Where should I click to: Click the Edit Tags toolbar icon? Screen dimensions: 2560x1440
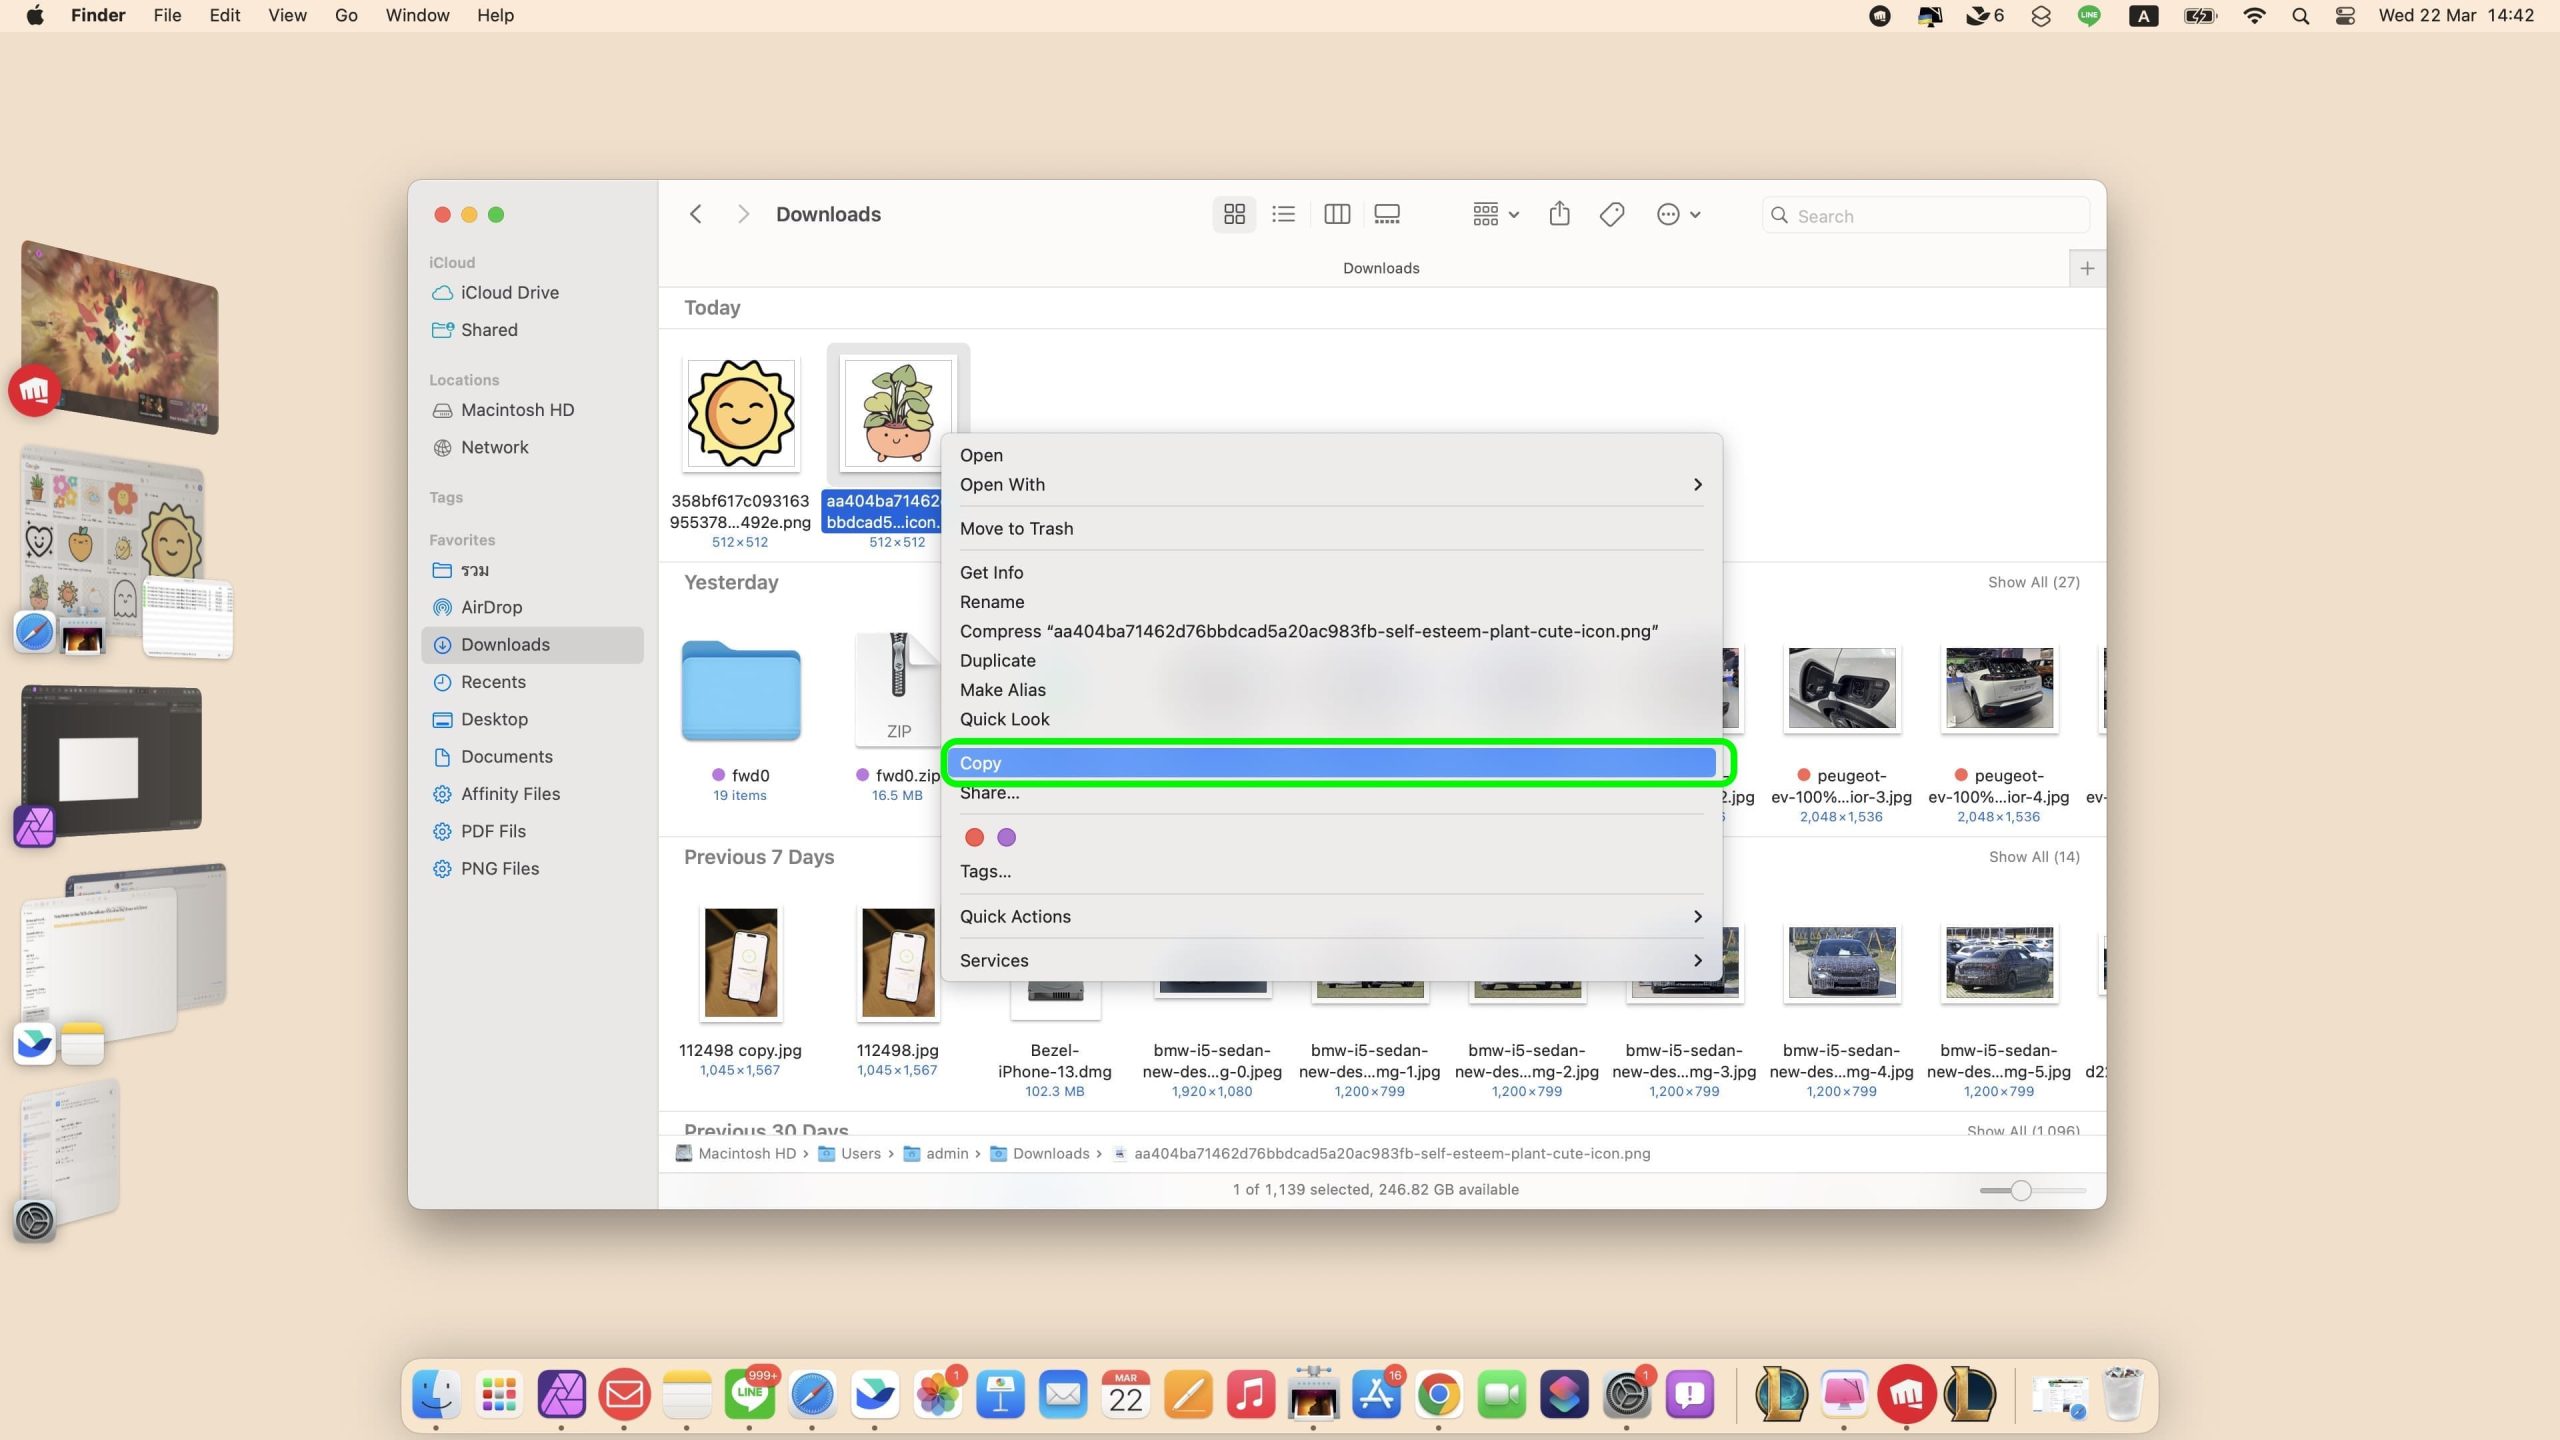1611,214
